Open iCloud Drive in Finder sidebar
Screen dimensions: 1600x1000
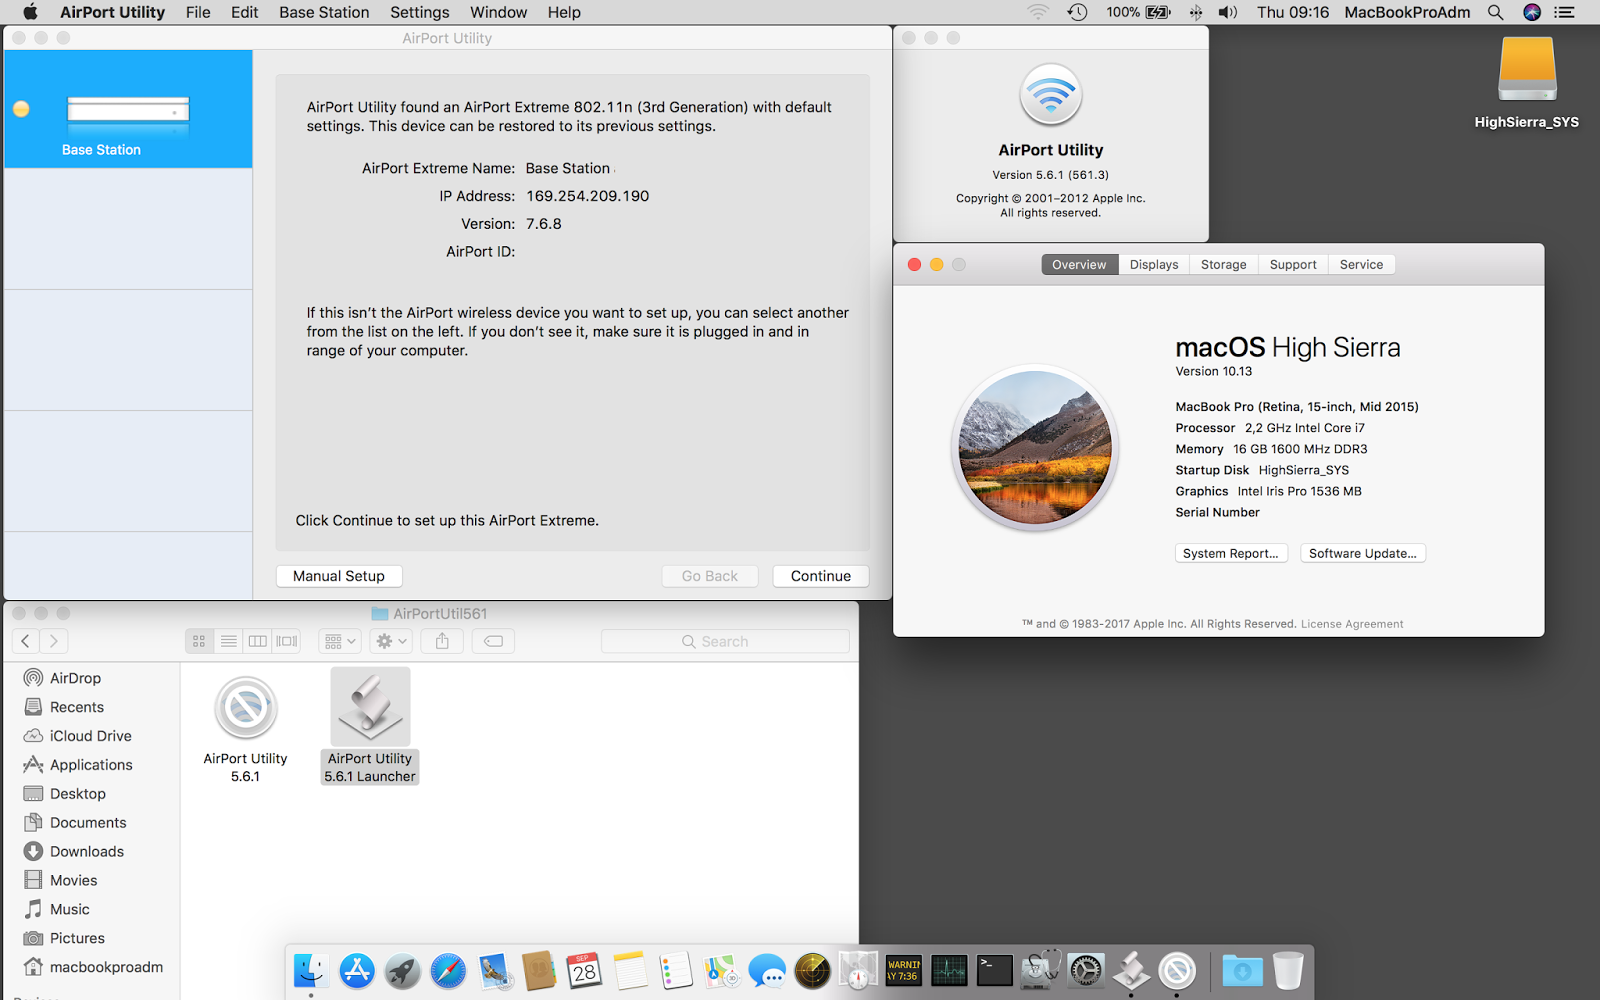tap(90, 736)
